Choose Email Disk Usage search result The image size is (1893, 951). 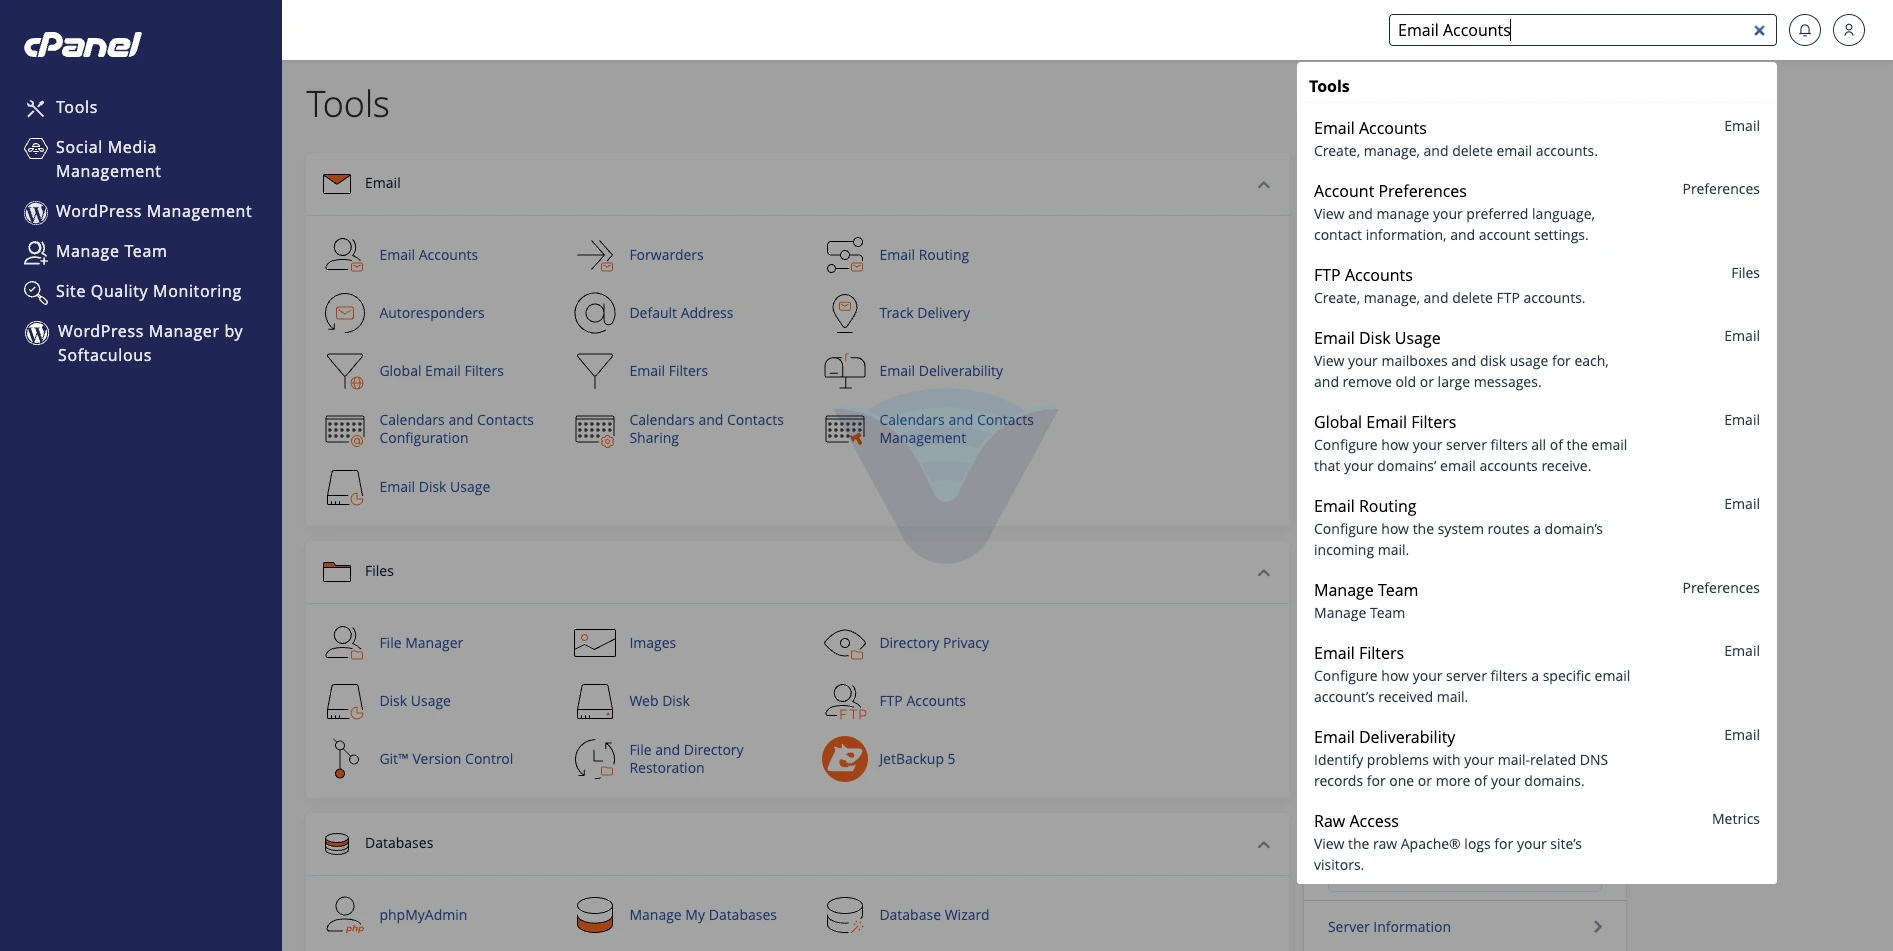point(1536,359)
